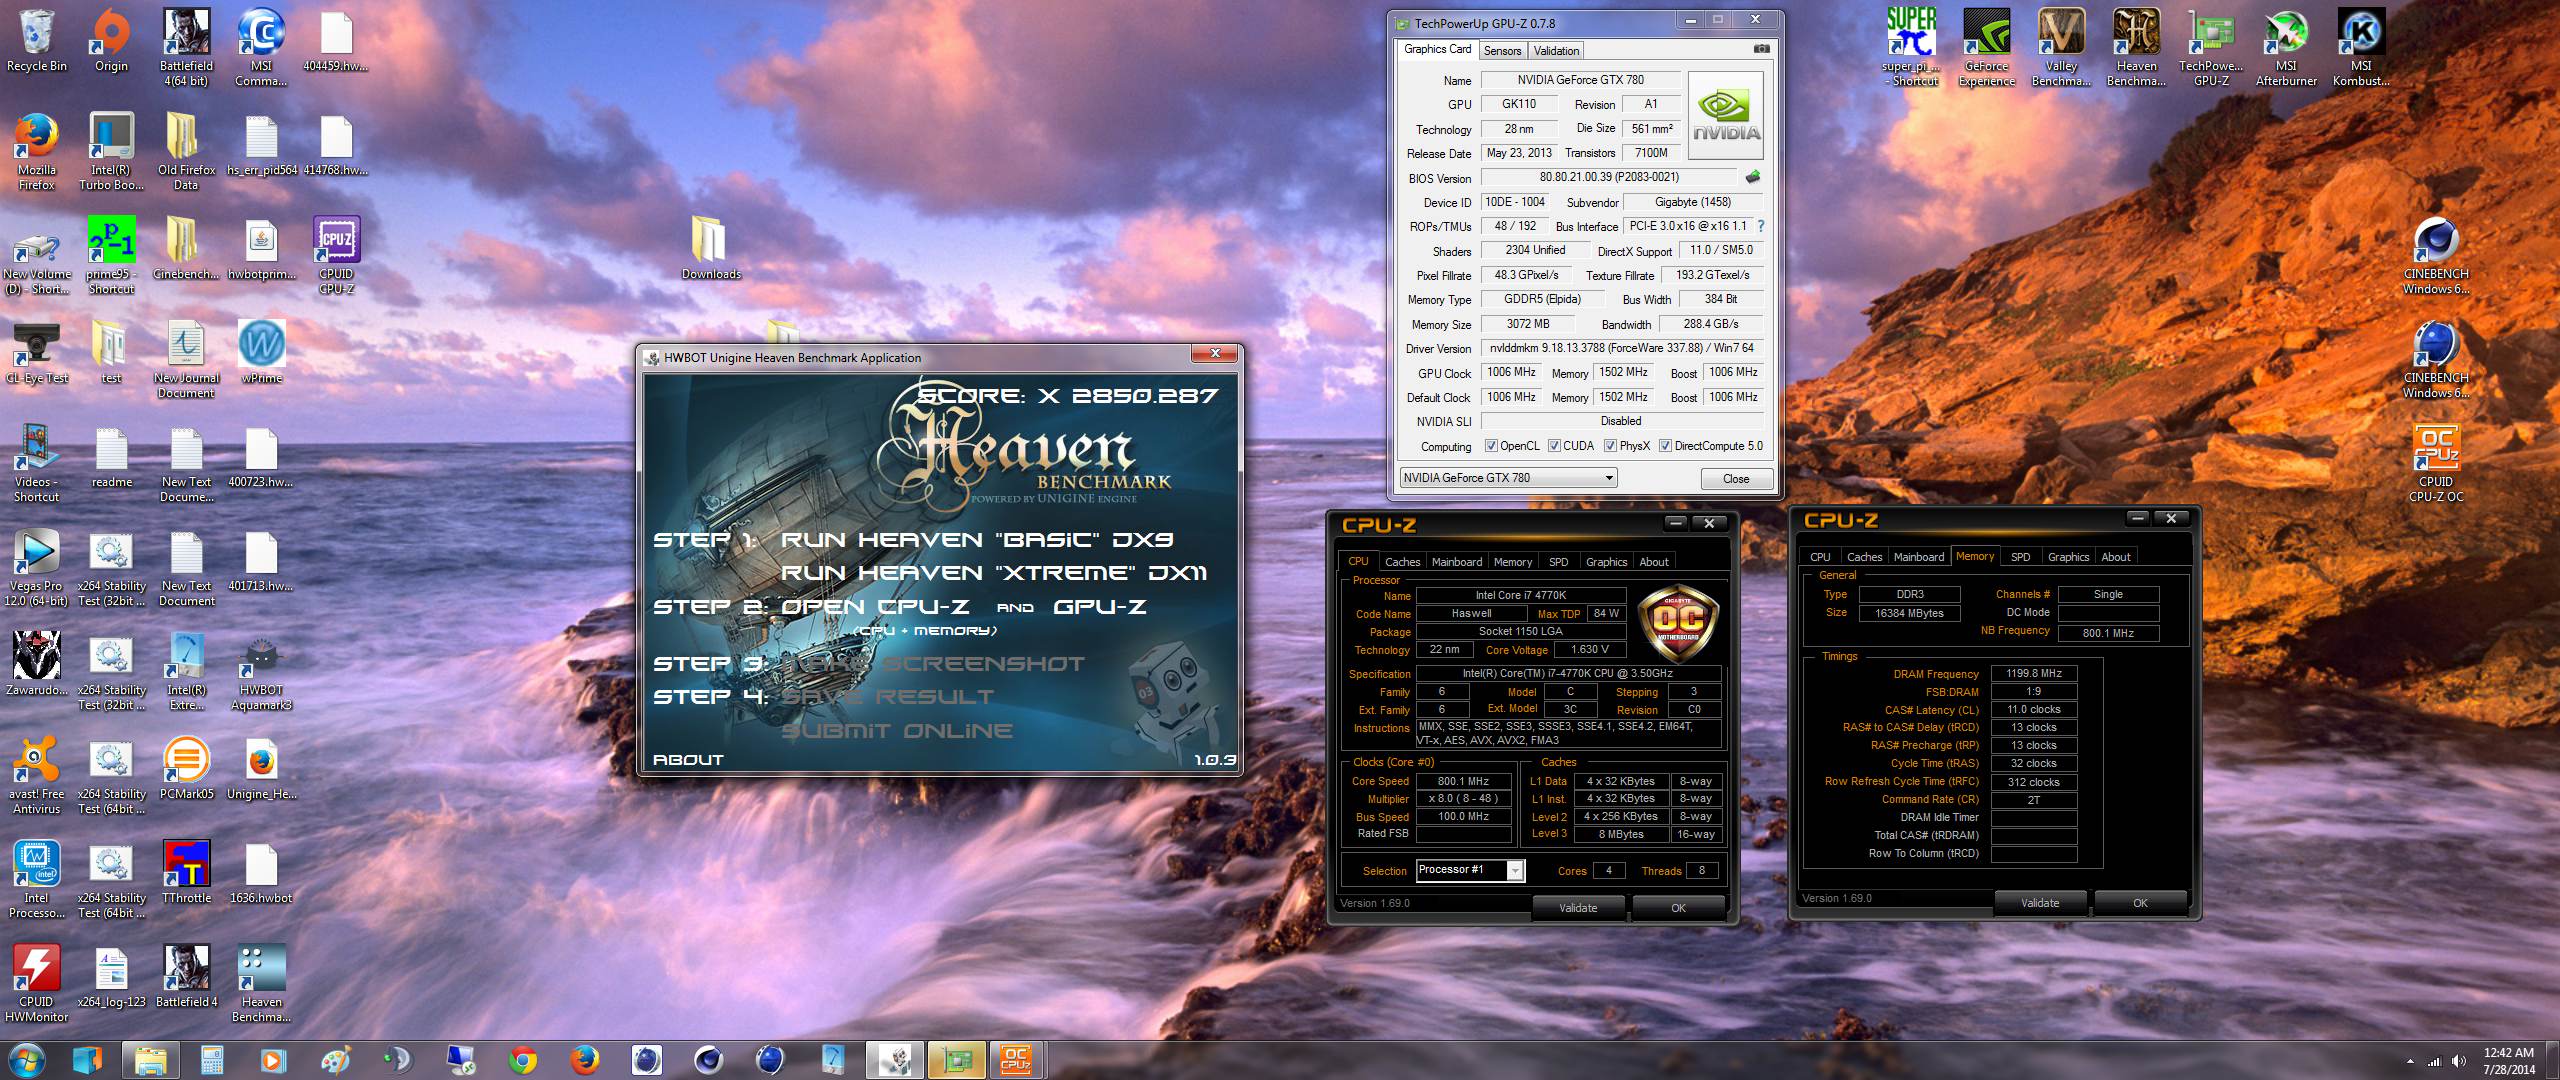Click the BIOS save chip icon in GPU-Z
The height and width of the screenshot is (1080, 2560).
click(x=1753, y=177)
